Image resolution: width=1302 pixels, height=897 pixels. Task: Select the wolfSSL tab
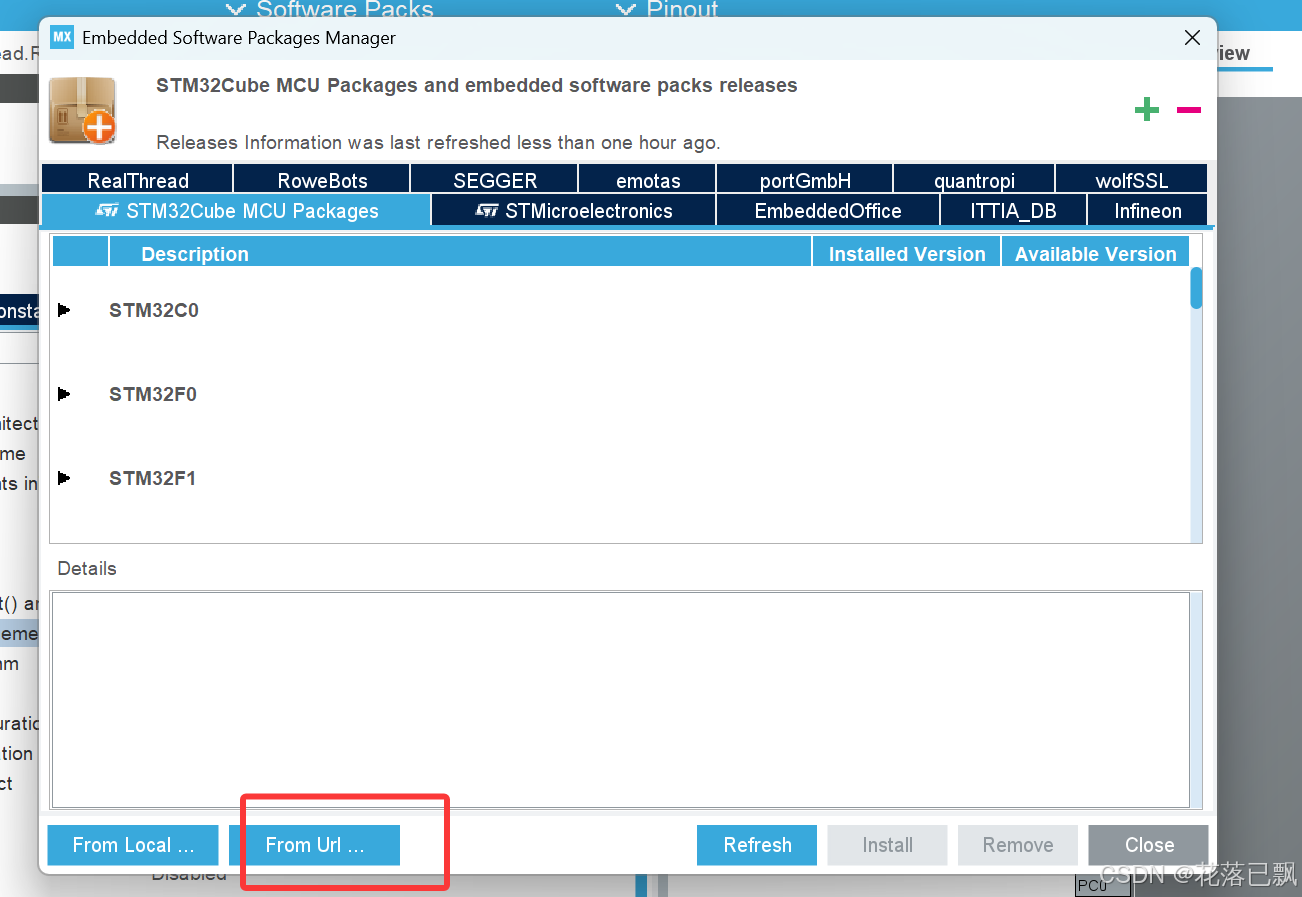click(1132, 180)
